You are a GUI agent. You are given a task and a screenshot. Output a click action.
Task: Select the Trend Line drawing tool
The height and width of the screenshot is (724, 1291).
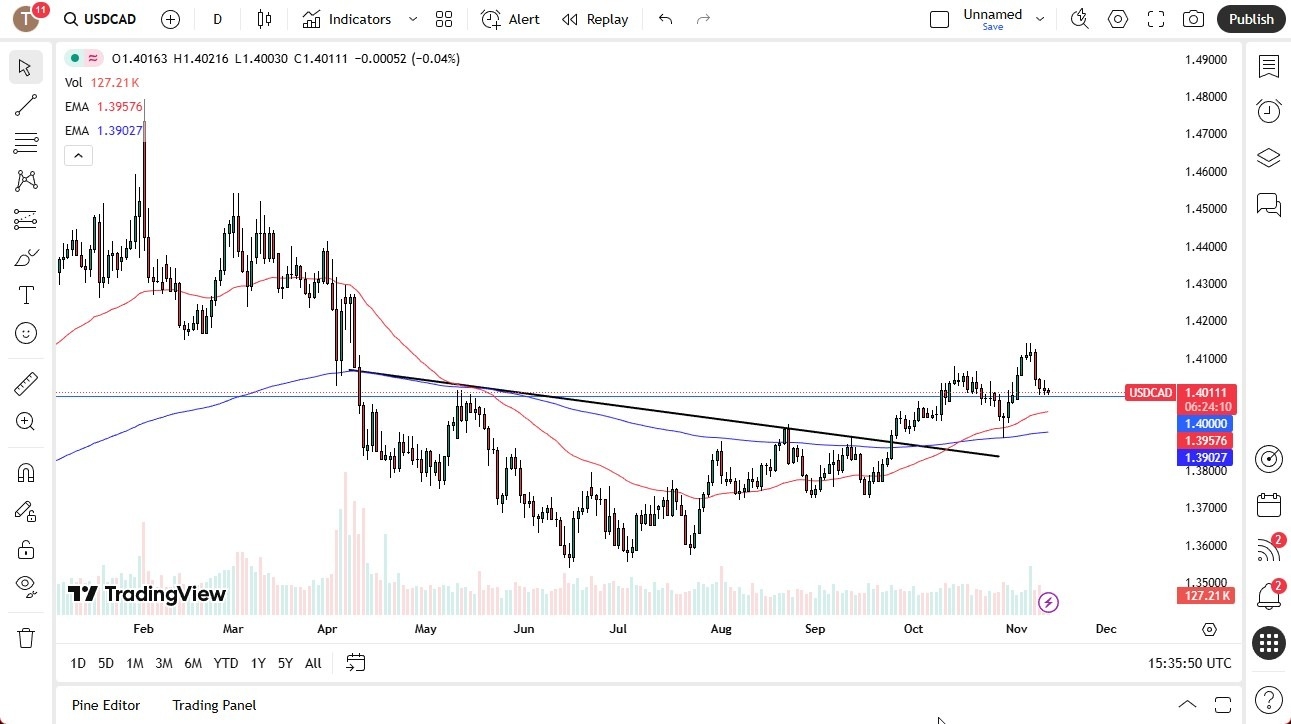coord(26,105)
